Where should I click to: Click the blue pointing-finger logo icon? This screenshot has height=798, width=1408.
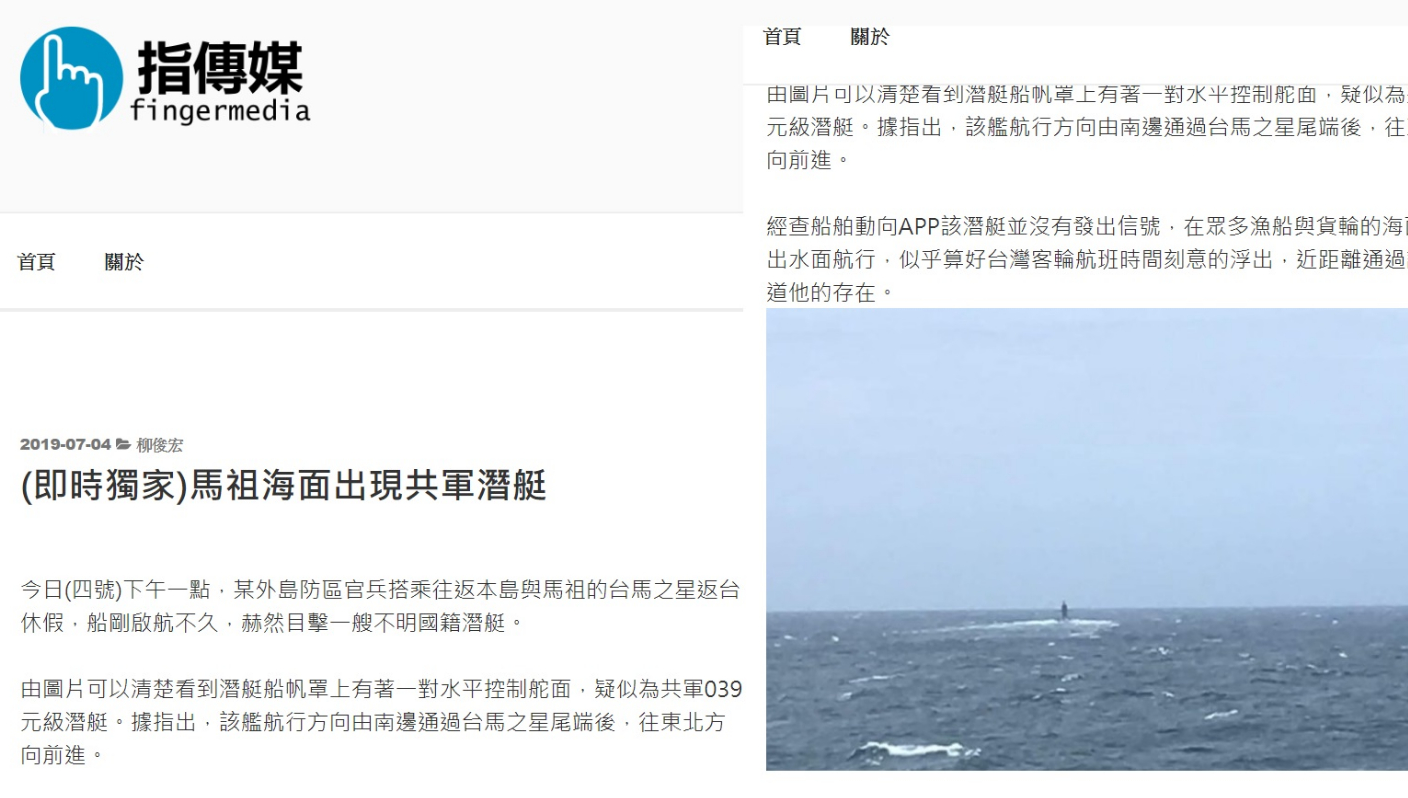pos(71,78)
